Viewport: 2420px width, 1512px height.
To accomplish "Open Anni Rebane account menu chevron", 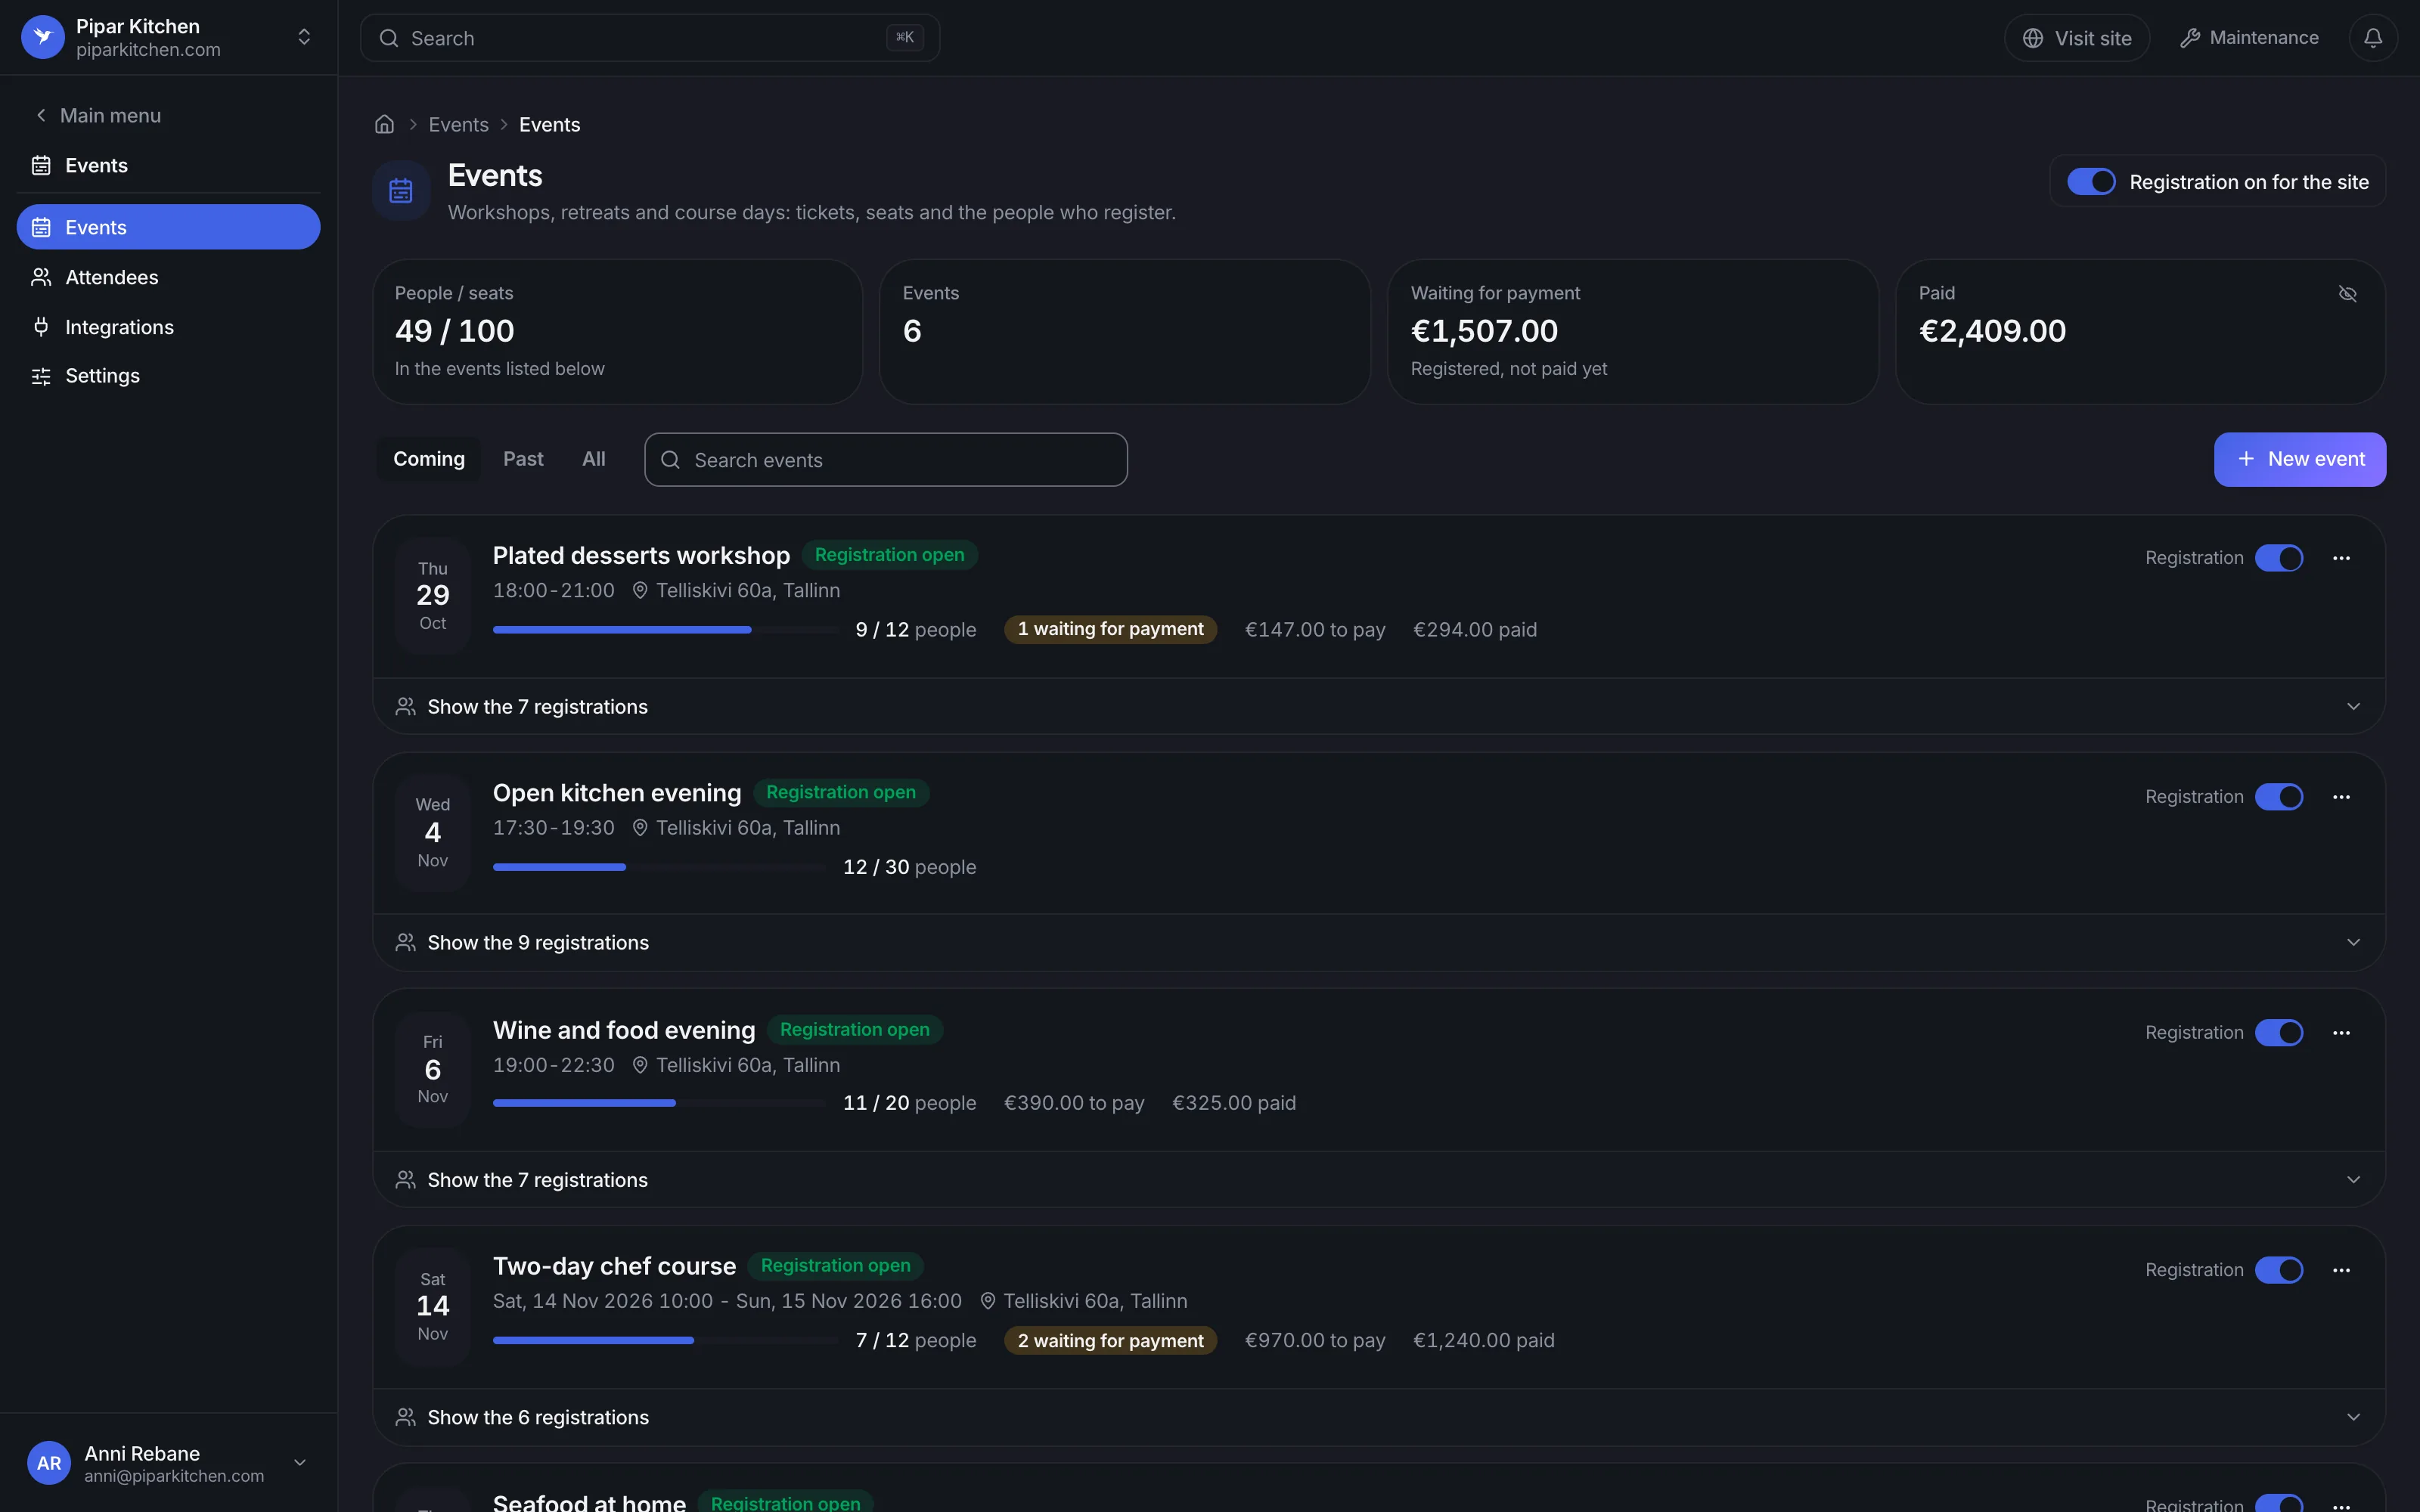I will click(300, 1463).
